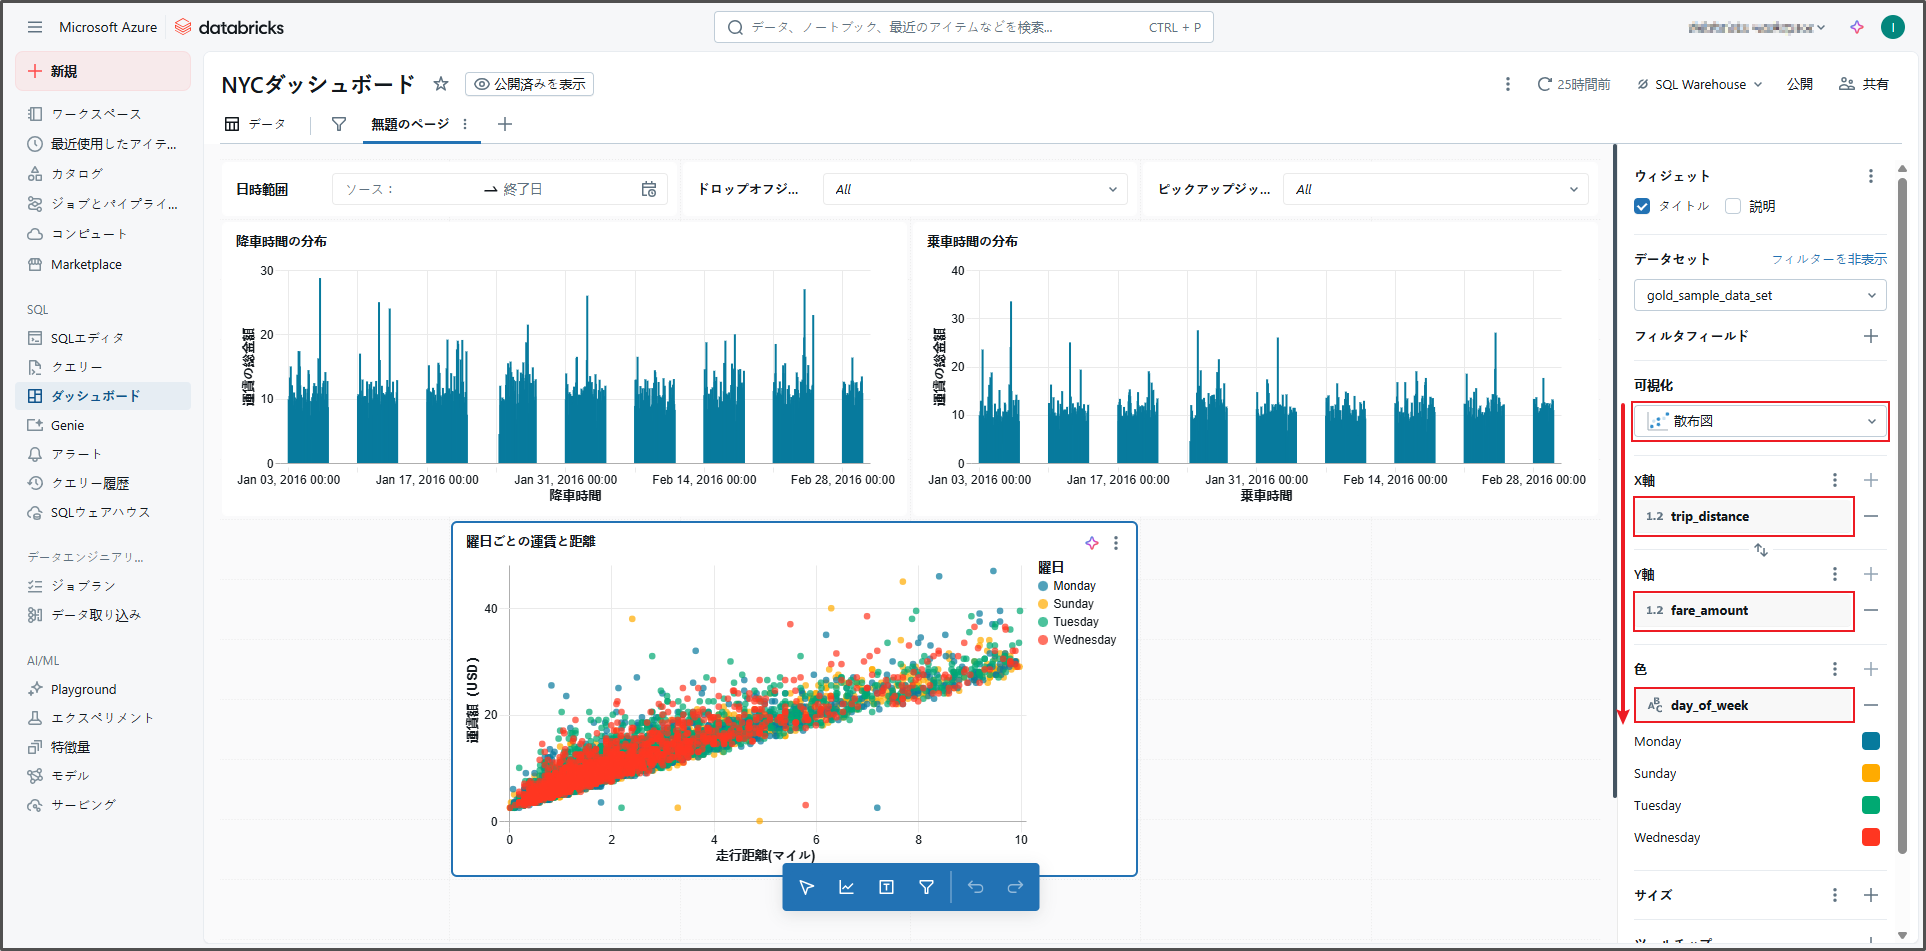
Task: Click the orange Sunday color swatch
Action: click(1870, 773)
